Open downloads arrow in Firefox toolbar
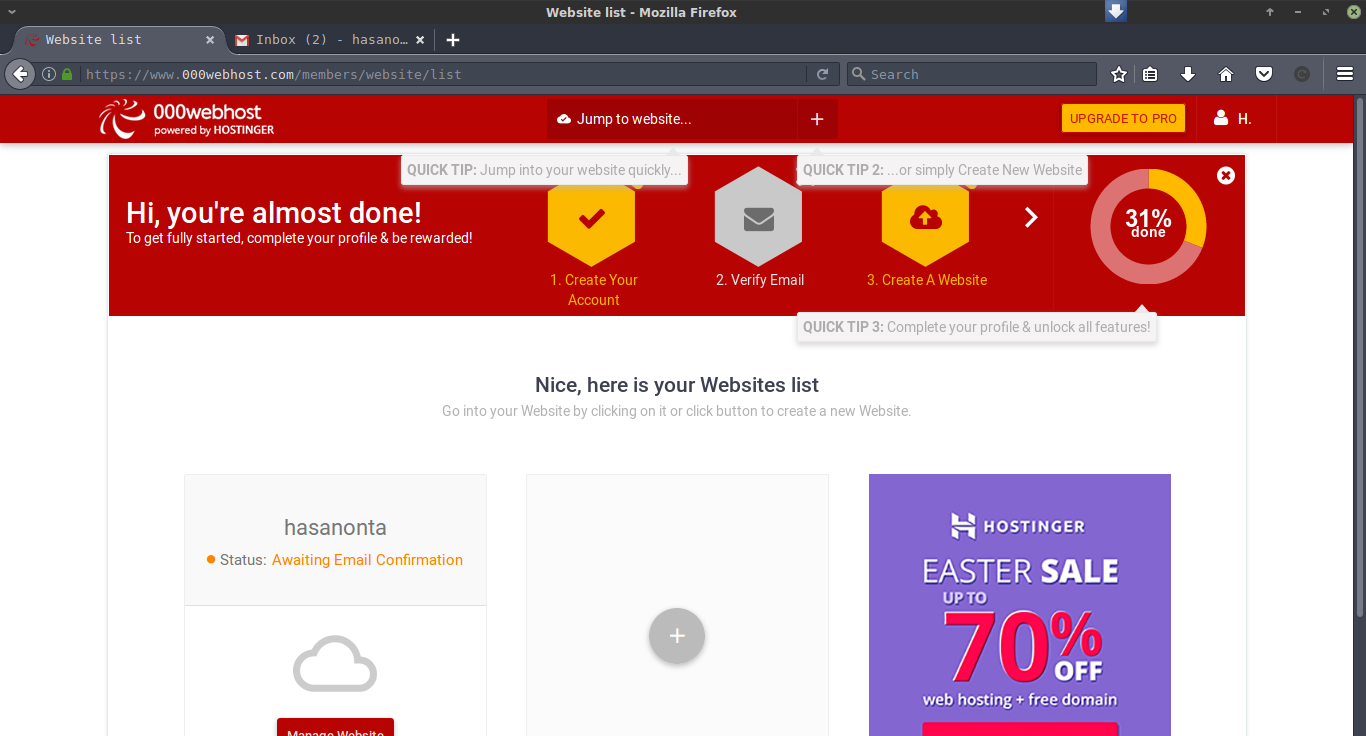 (x=1188, y=74)
